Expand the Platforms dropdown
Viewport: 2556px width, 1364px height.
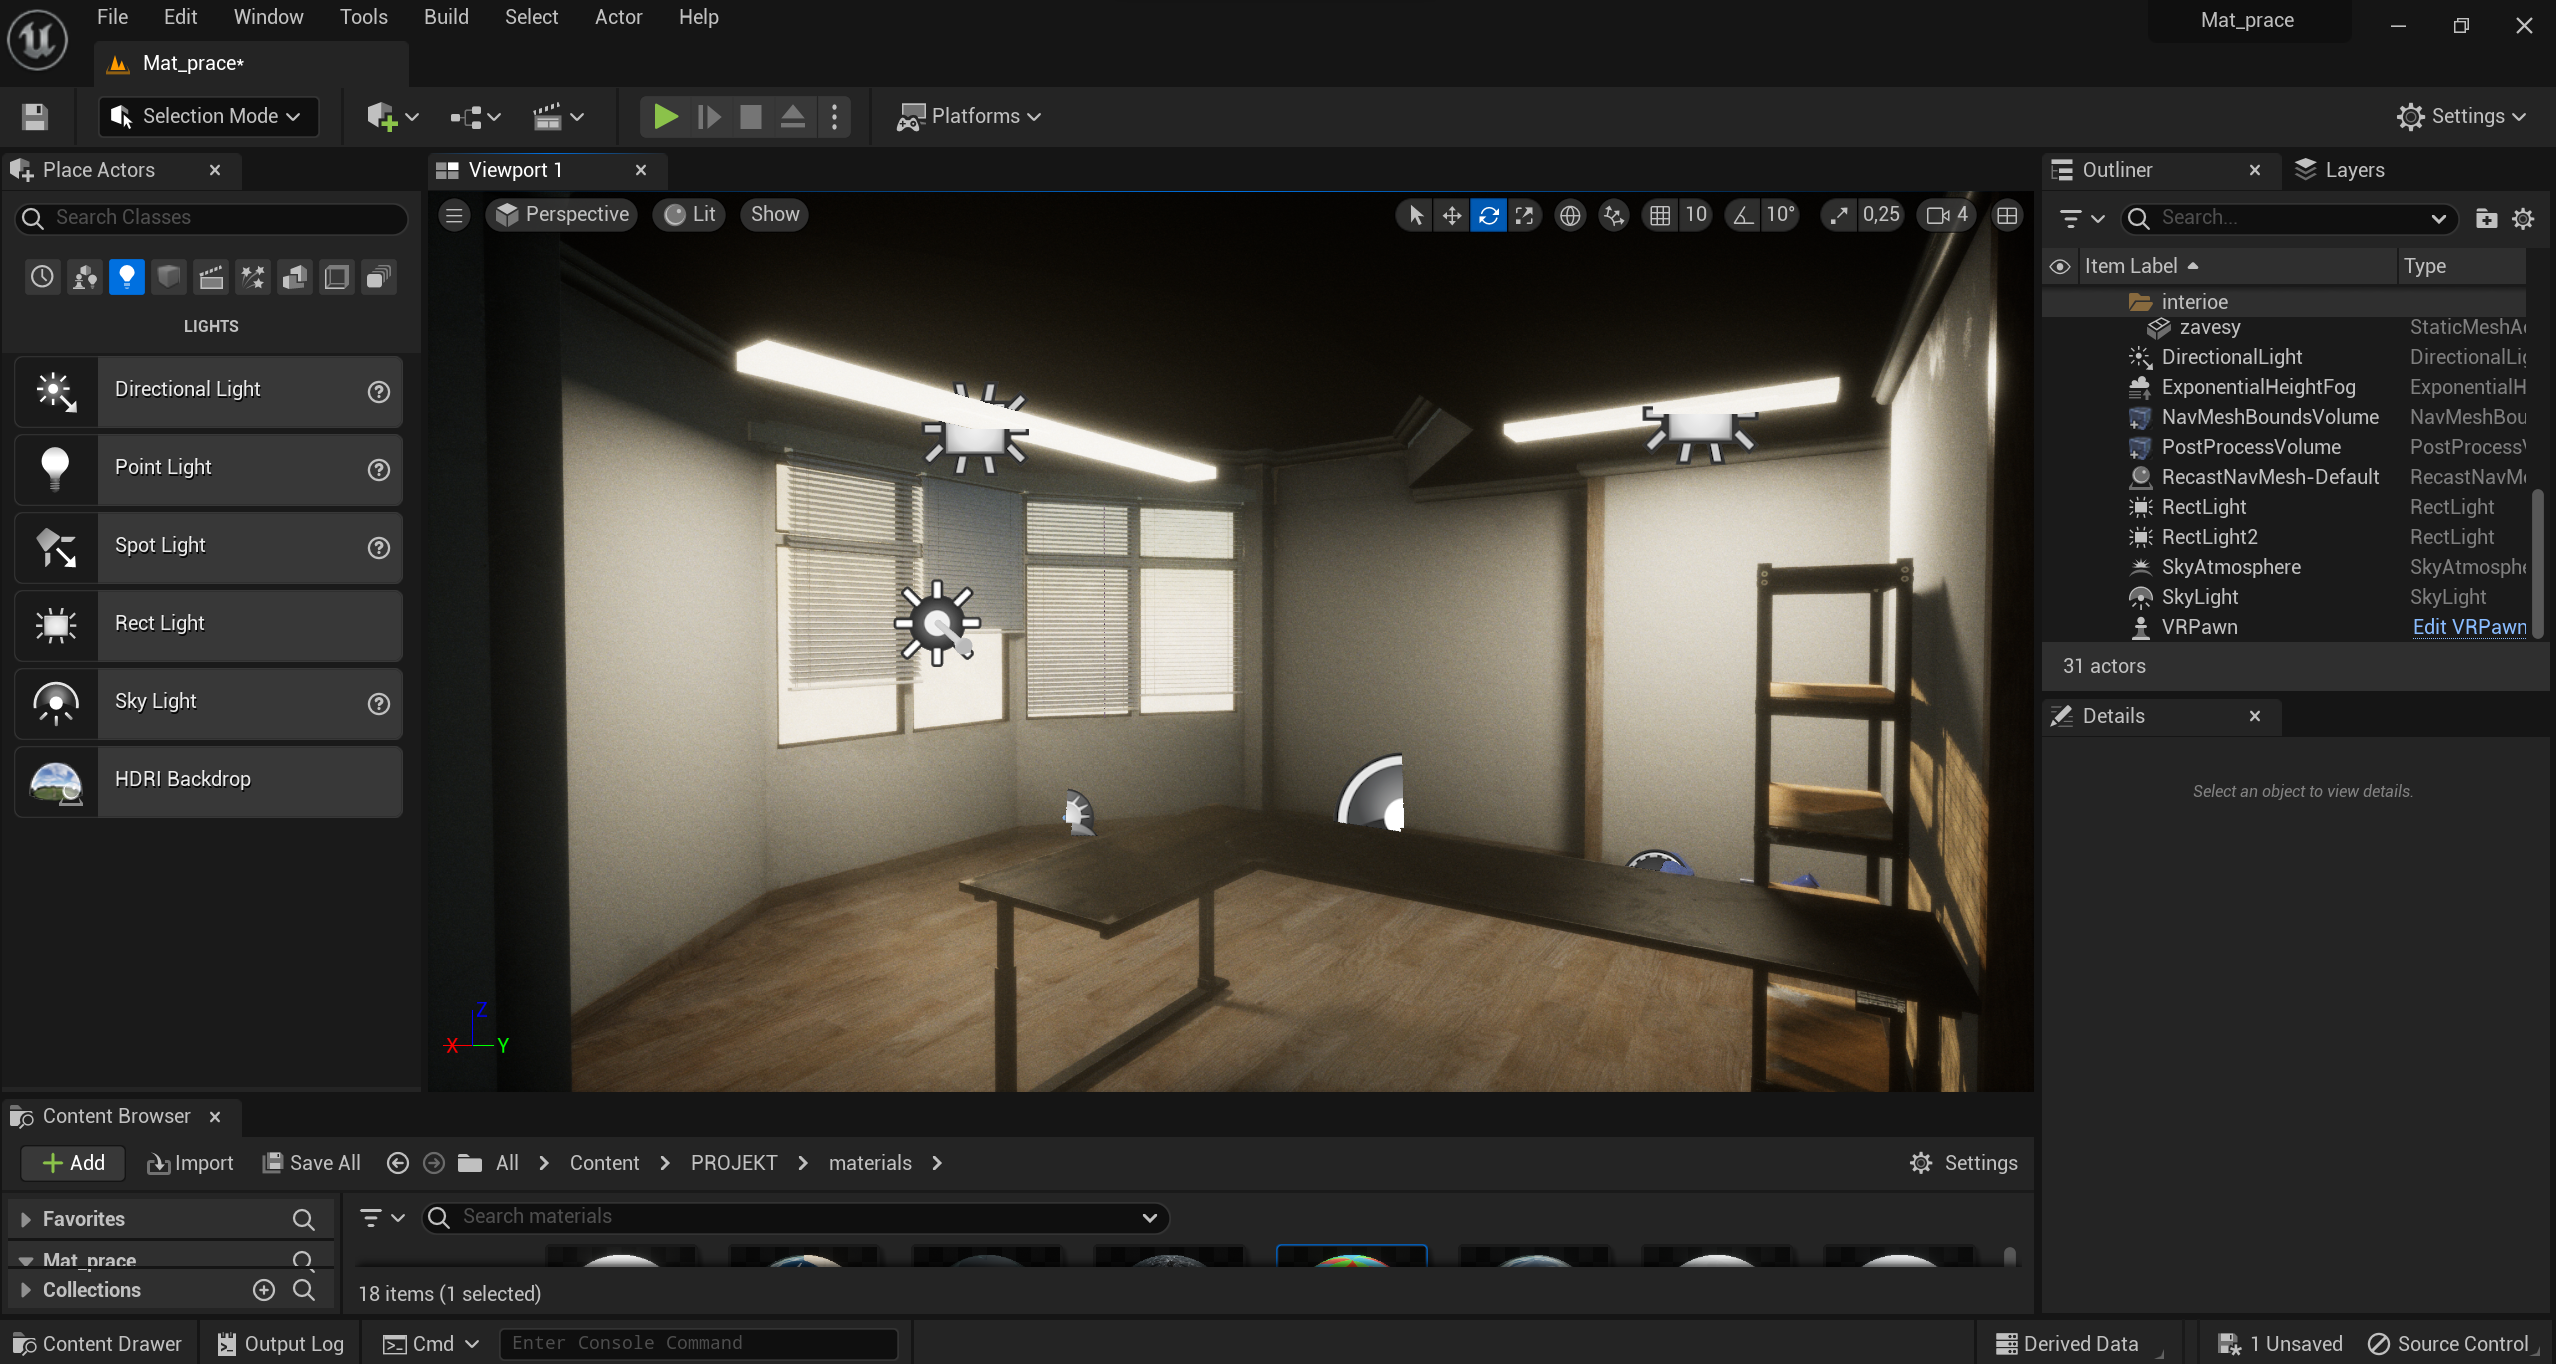tap(968, 116)
